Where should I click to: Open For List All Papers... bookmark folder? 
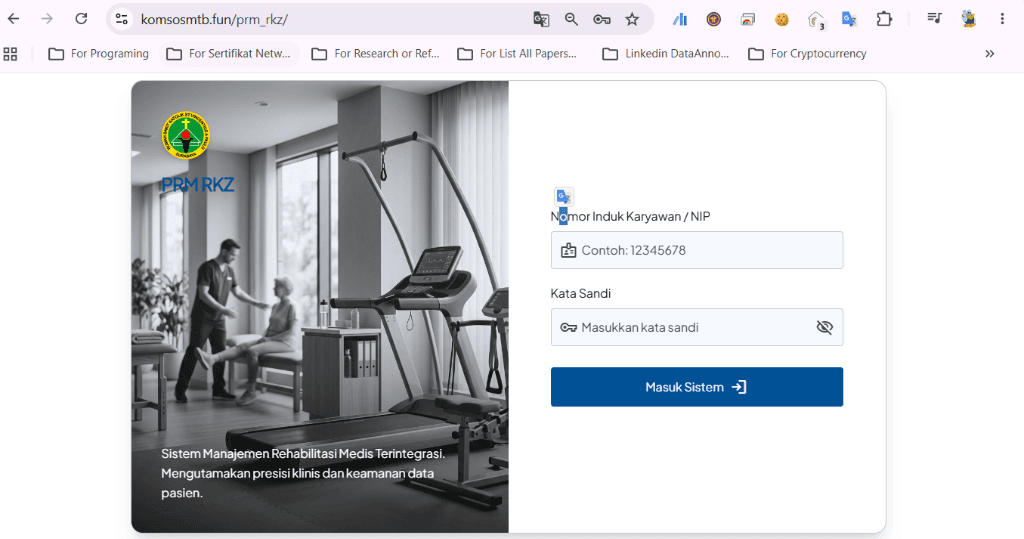coord(517,54)
